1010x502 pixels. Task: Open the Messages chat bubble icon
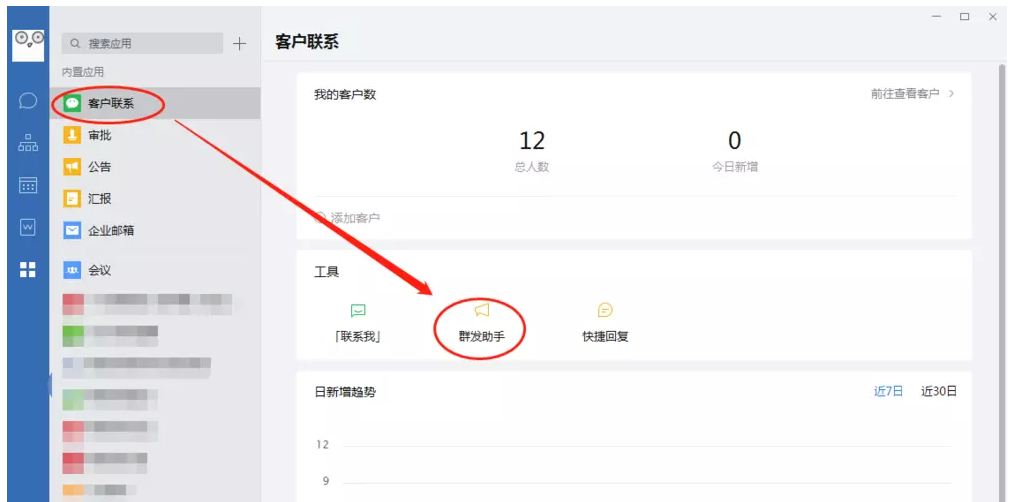[x=28, y=101]
